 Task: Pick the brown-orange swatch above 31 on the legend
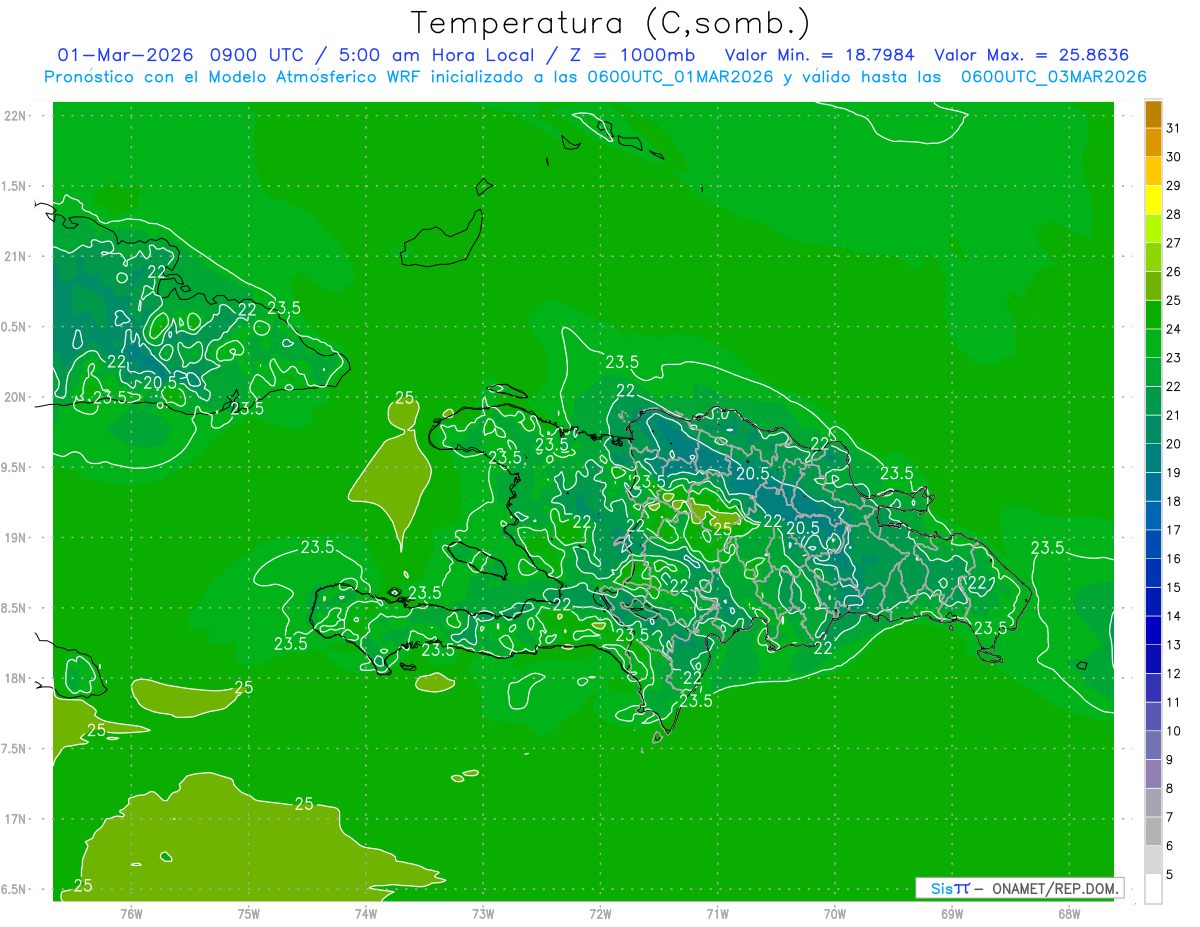point(1153,114)
